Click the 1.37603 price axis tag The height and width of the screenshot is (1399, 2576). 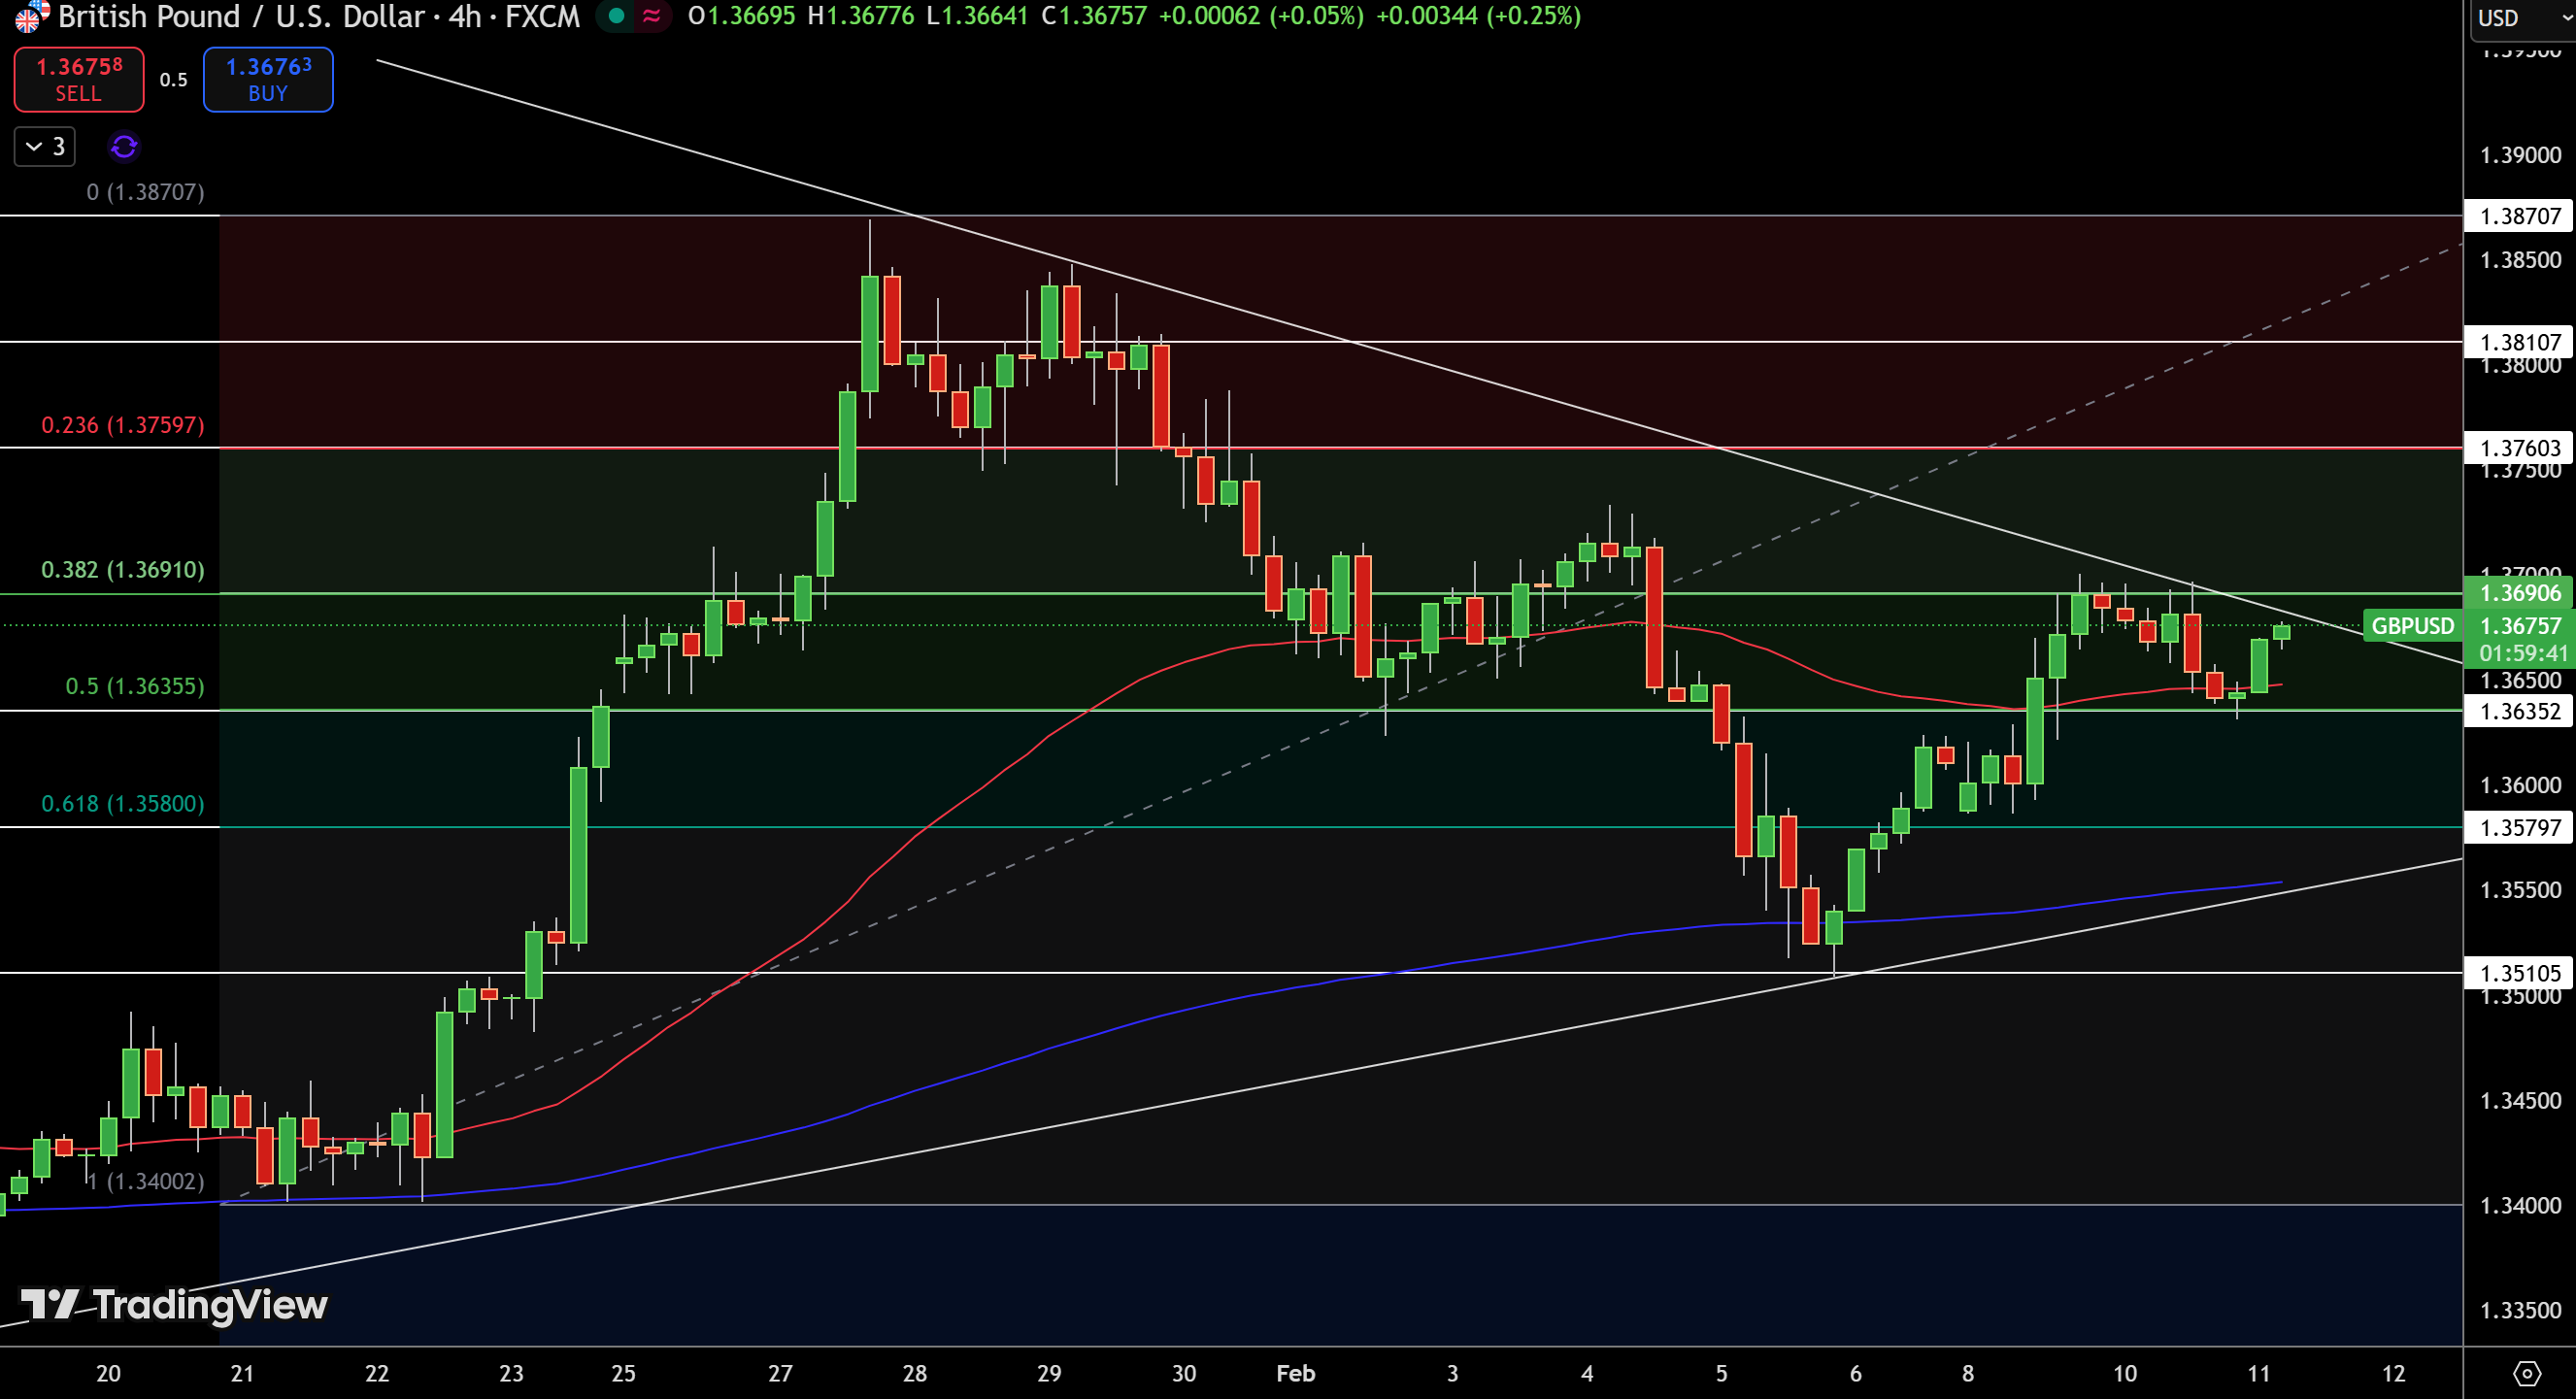[x=2519, y=448]
